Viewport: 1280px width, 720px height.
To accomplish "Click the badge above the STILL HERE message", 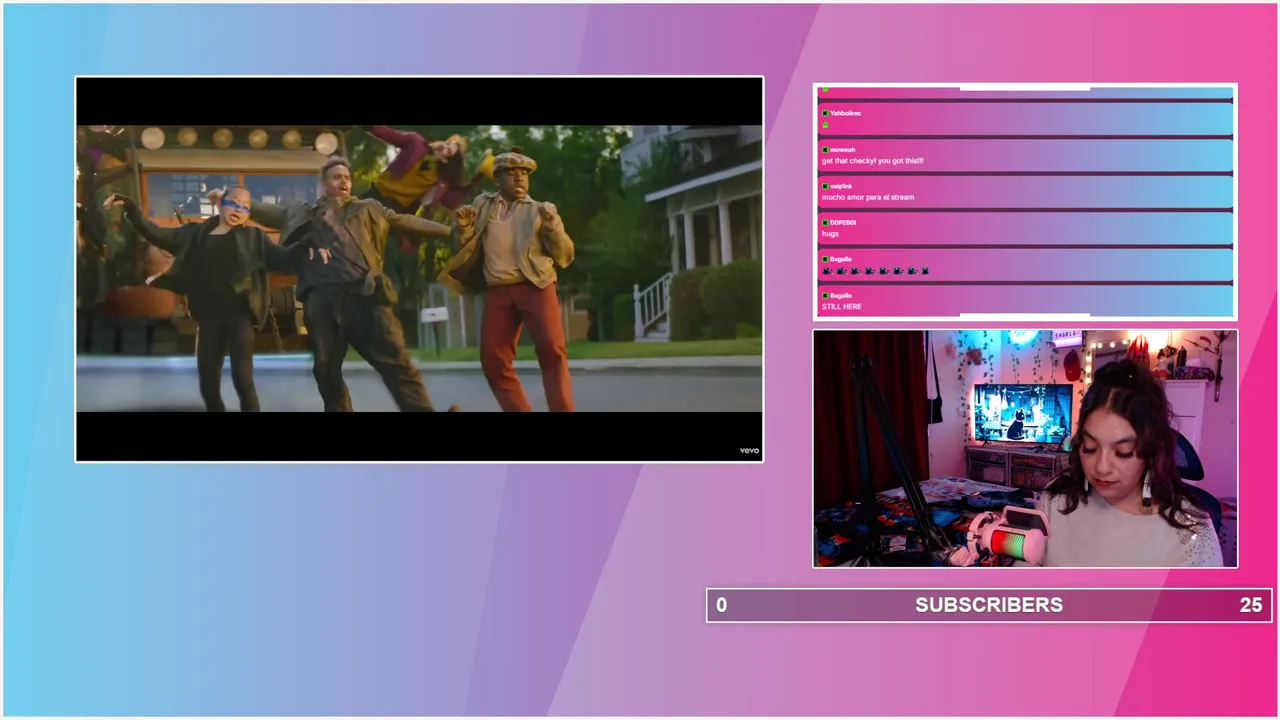I will pyautogui.click(x=825, y=296).
